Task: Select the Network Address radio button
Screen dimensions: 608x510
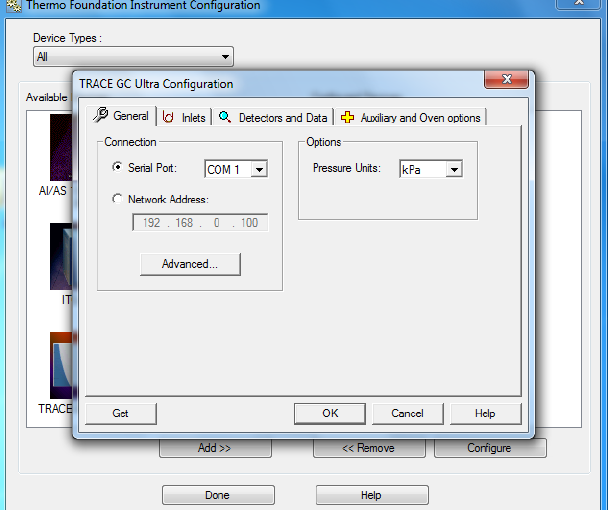Action: 117,199
